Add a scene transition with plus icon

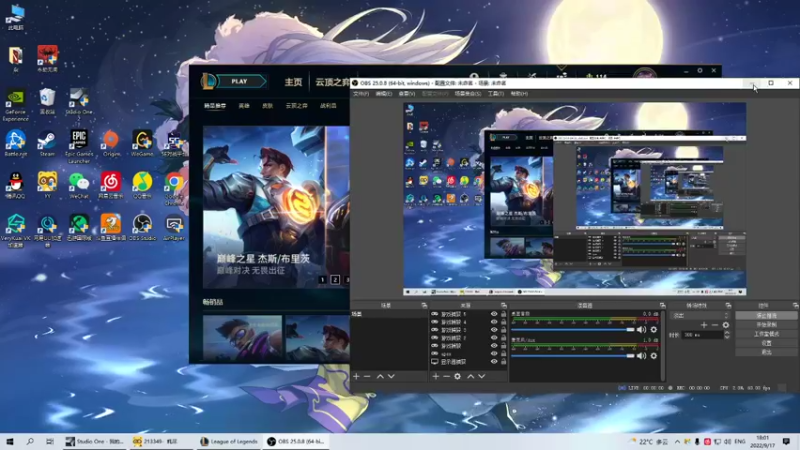point(704,325)
